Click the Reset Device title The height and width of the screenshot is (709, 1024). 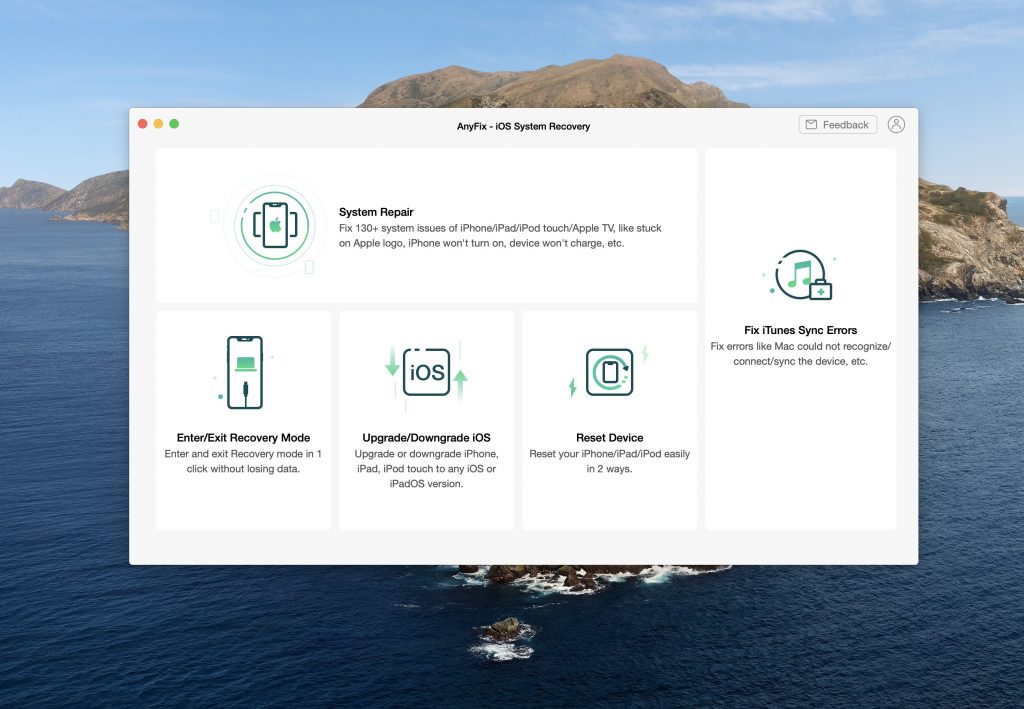609,438
